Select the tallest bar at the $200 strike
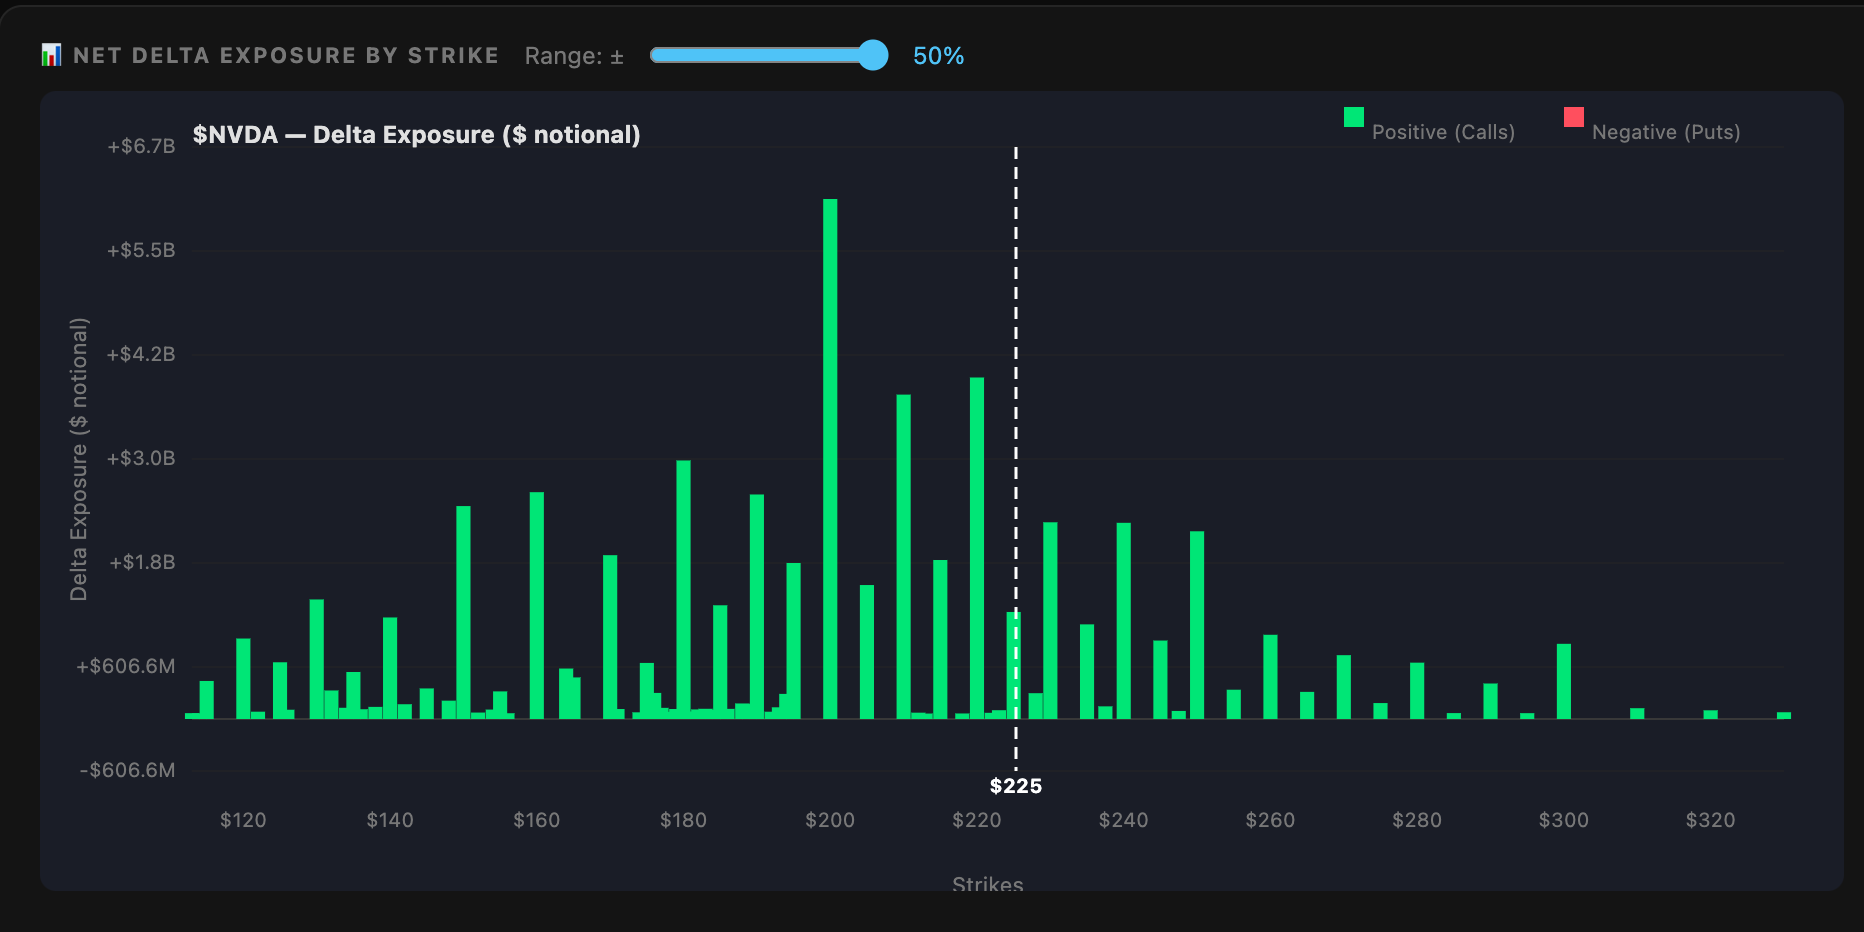The image size is (1864, 932). [x=830, y=459]
